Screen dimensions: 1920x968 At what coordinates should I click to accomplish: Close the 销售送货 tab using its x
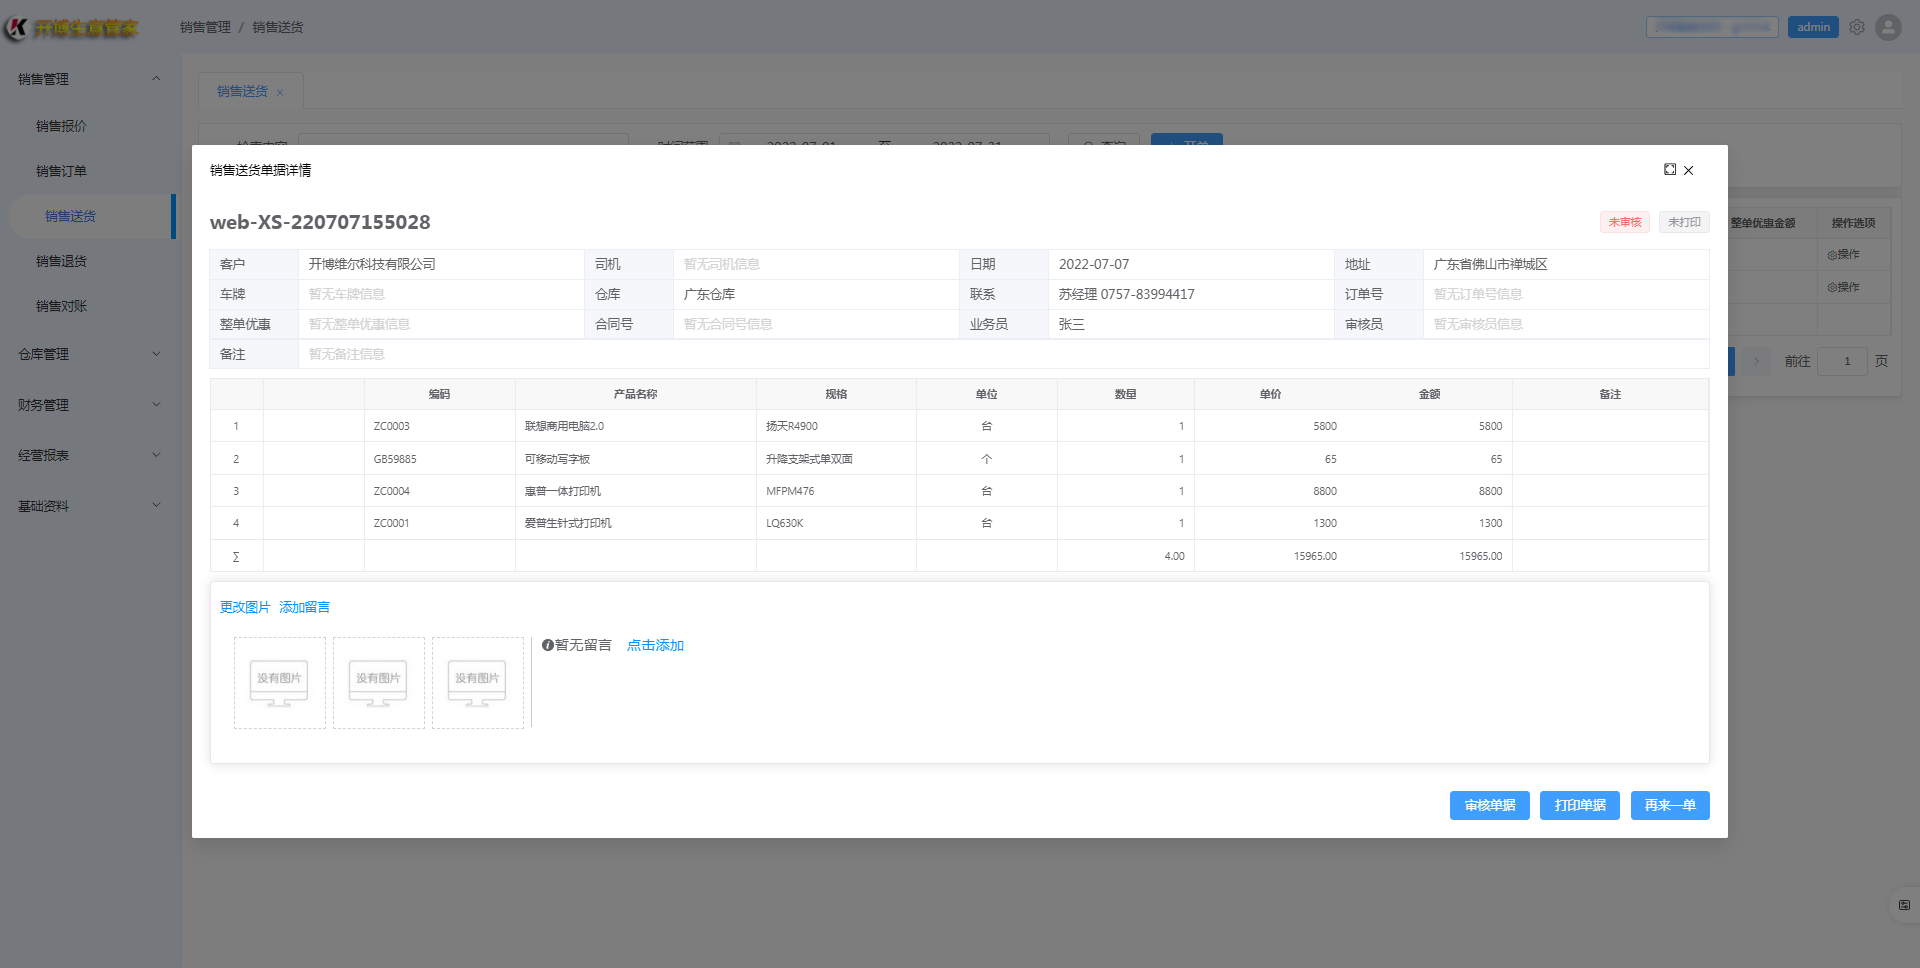(280, 93)
